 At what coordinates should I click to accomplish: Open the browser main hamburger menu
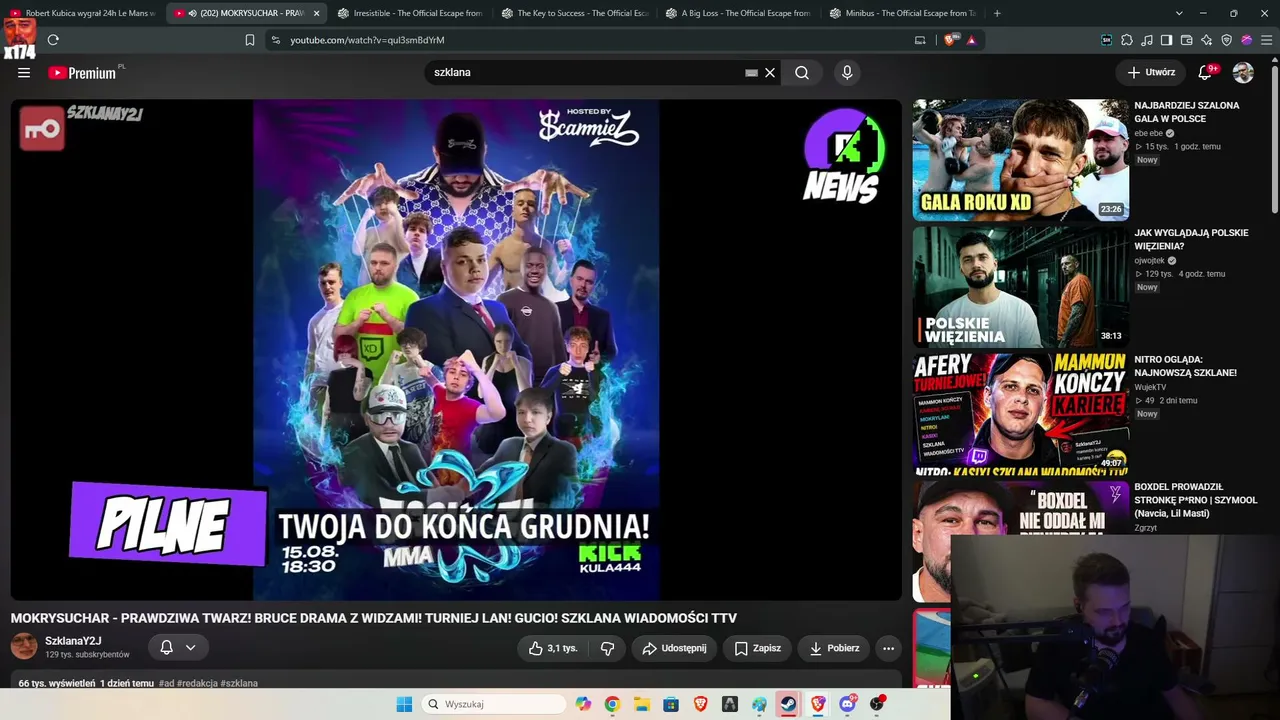coord(1267,40)
